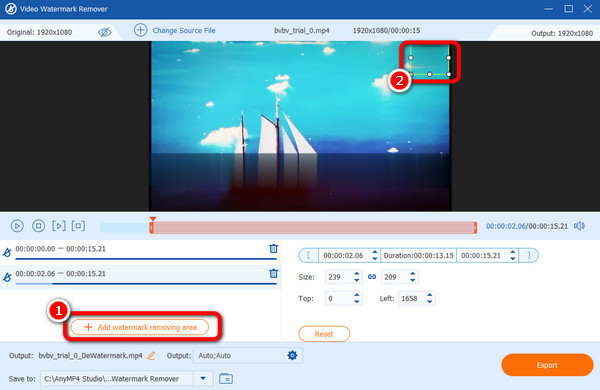The height and width of the screenshot is (390, 600).
Task: Set start point with left bracket button
Action: pos(308,255)
